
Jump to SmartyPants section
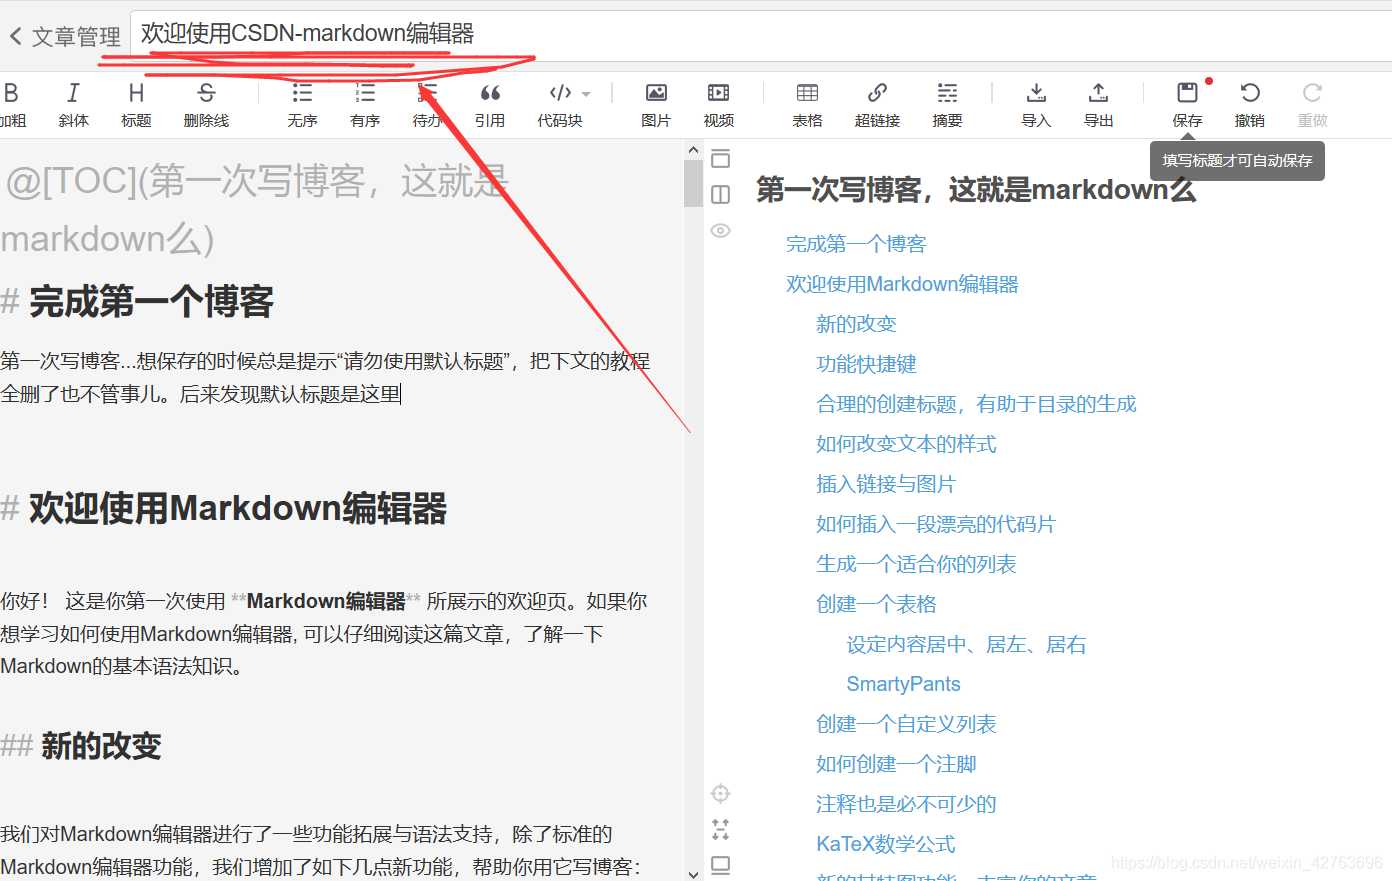tap(903, 684)
